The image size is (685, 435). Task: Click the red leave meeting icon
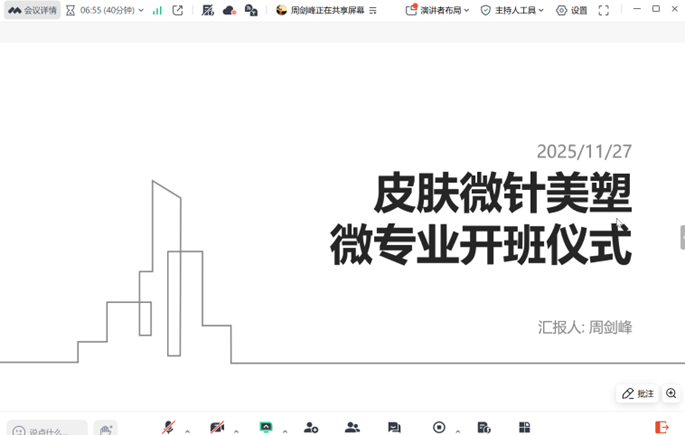coord(661,427)
